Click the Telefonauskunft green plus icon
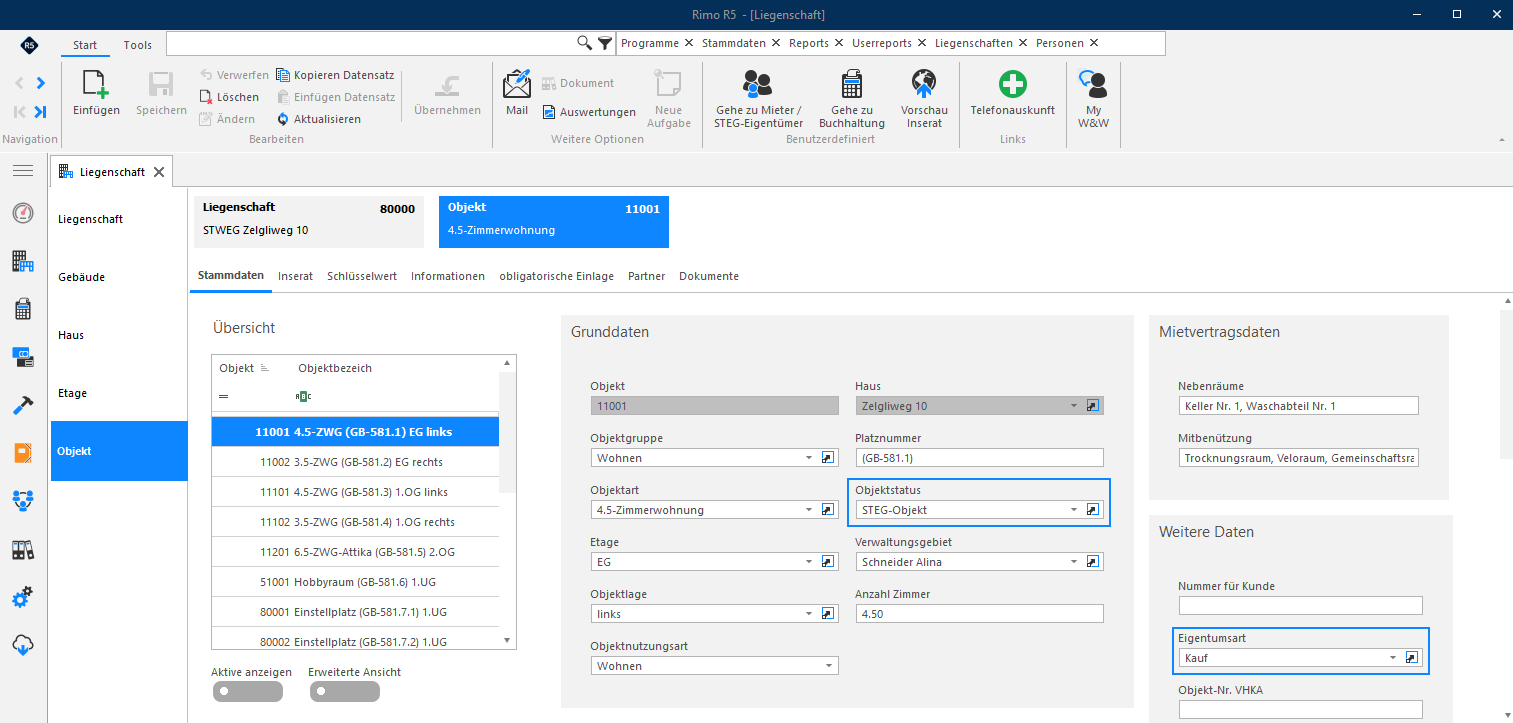Screen dimensions: 1513x723 click(1013, 84)
